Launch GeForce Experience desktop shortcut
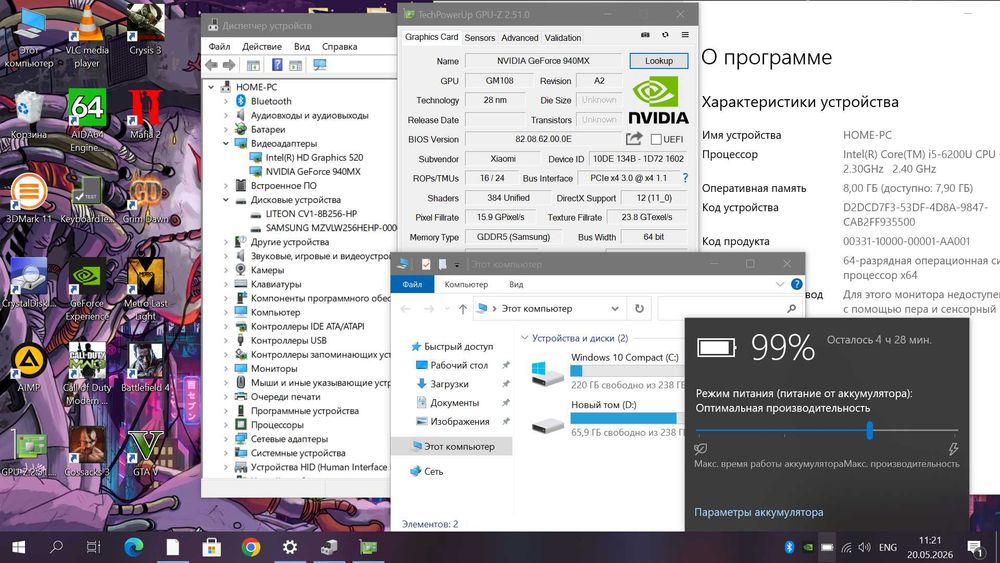Screen dimensions: 1000x563 pos(87,289)
